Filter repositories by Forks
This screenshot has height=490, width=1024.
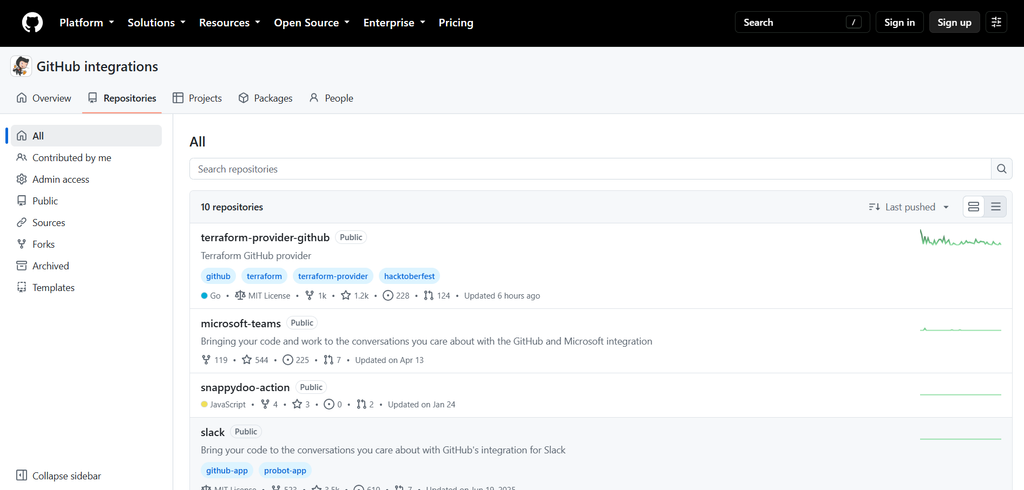coord(86,244)
